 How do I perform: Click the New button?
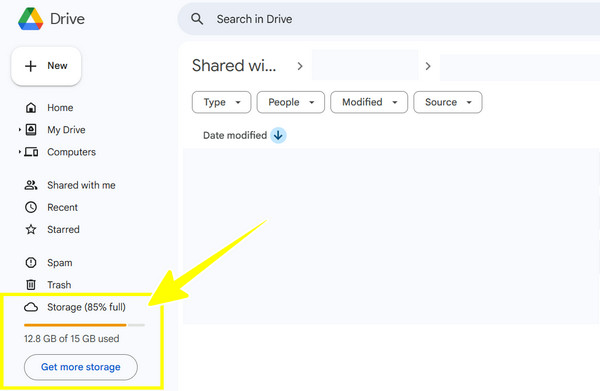click(x=46, y=66)
